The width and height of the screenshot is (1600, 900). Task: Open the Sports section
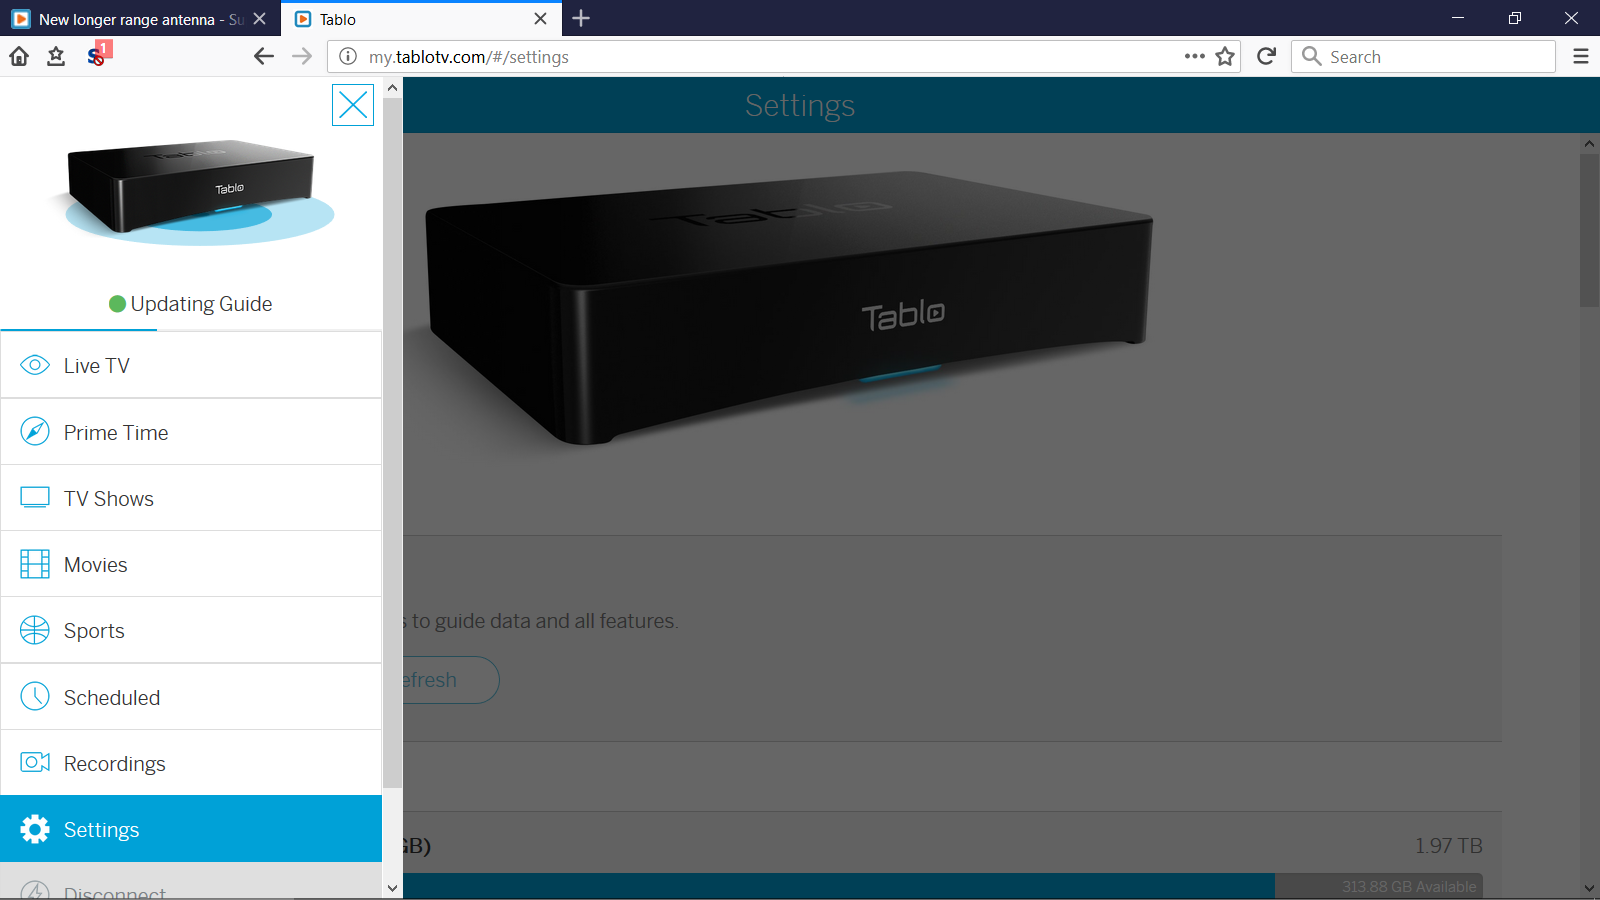pos(191,630)
